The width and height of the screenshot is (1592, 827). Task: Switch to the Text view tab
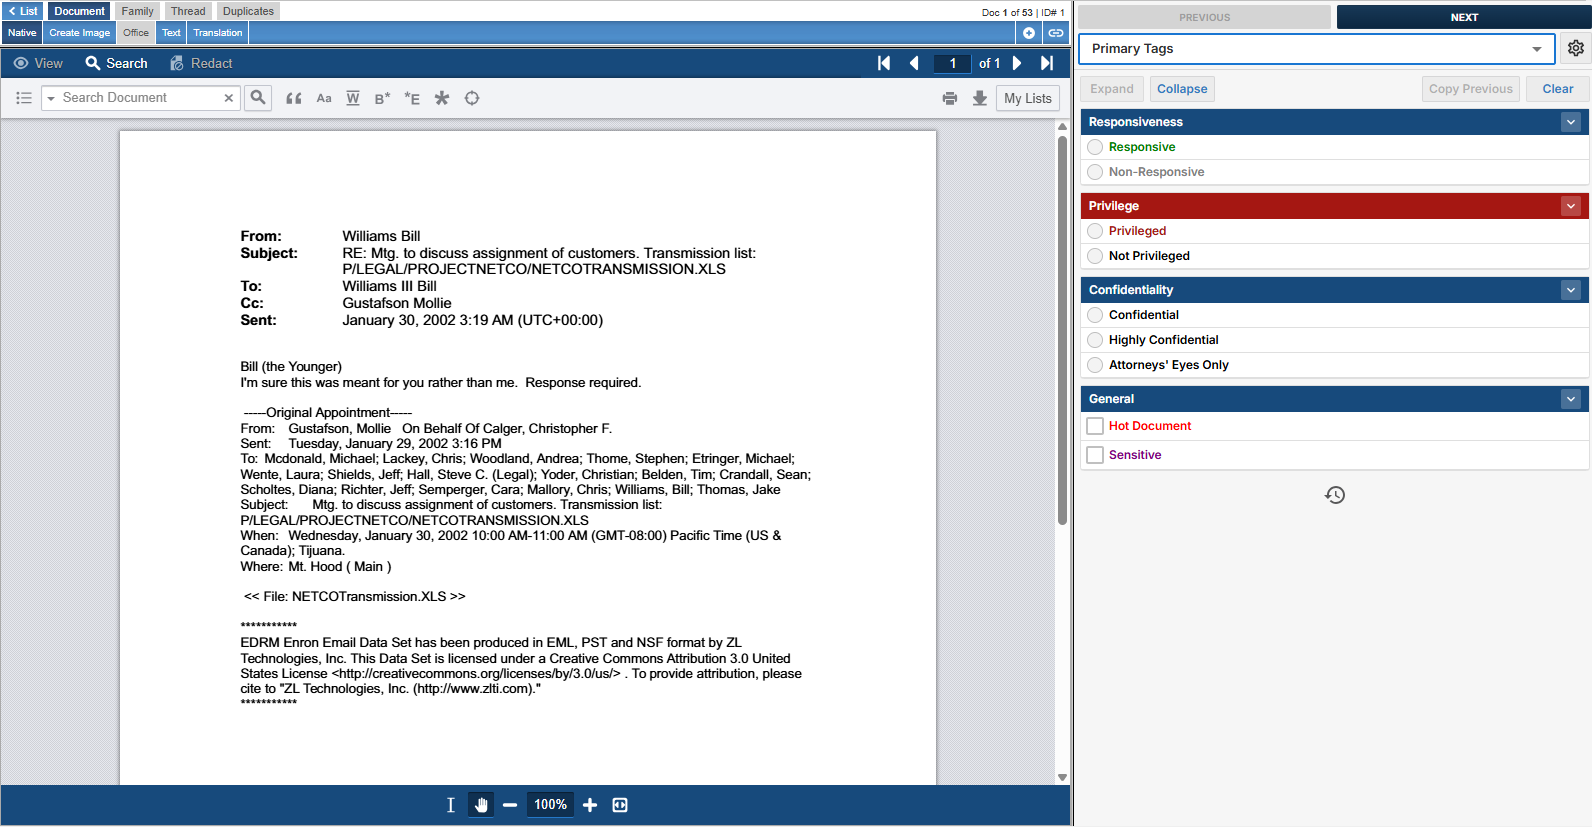[171, 33]
